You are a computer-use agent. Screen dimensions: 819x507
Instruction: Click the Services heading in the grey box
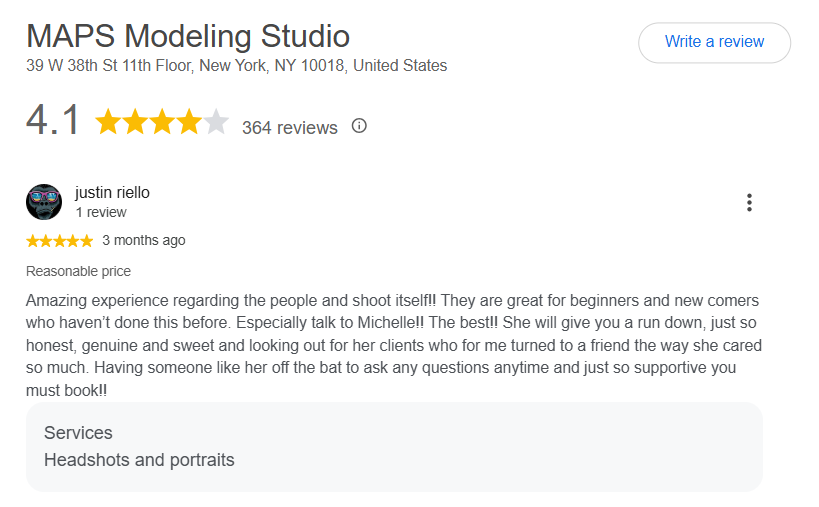[78, 433]
